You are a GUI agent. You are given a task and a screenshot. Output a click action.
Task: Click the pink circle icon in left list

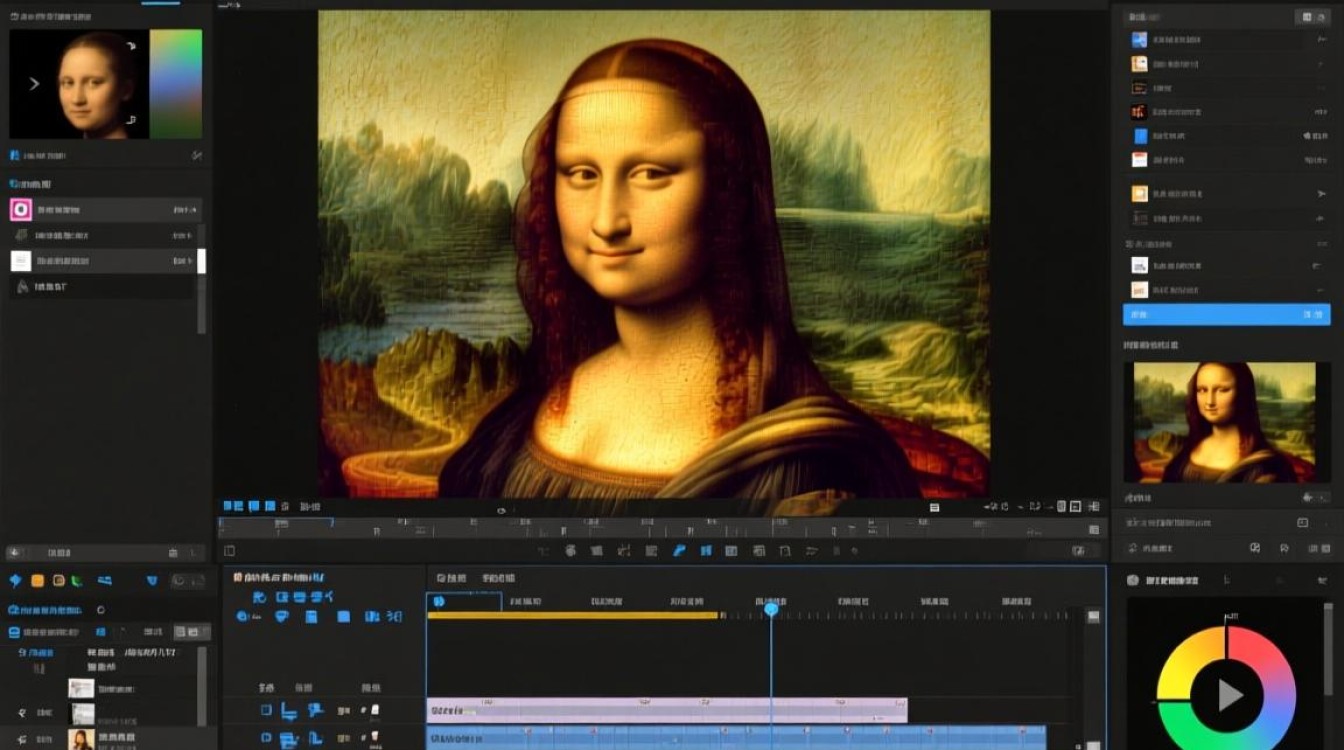(x=21, y=210)
